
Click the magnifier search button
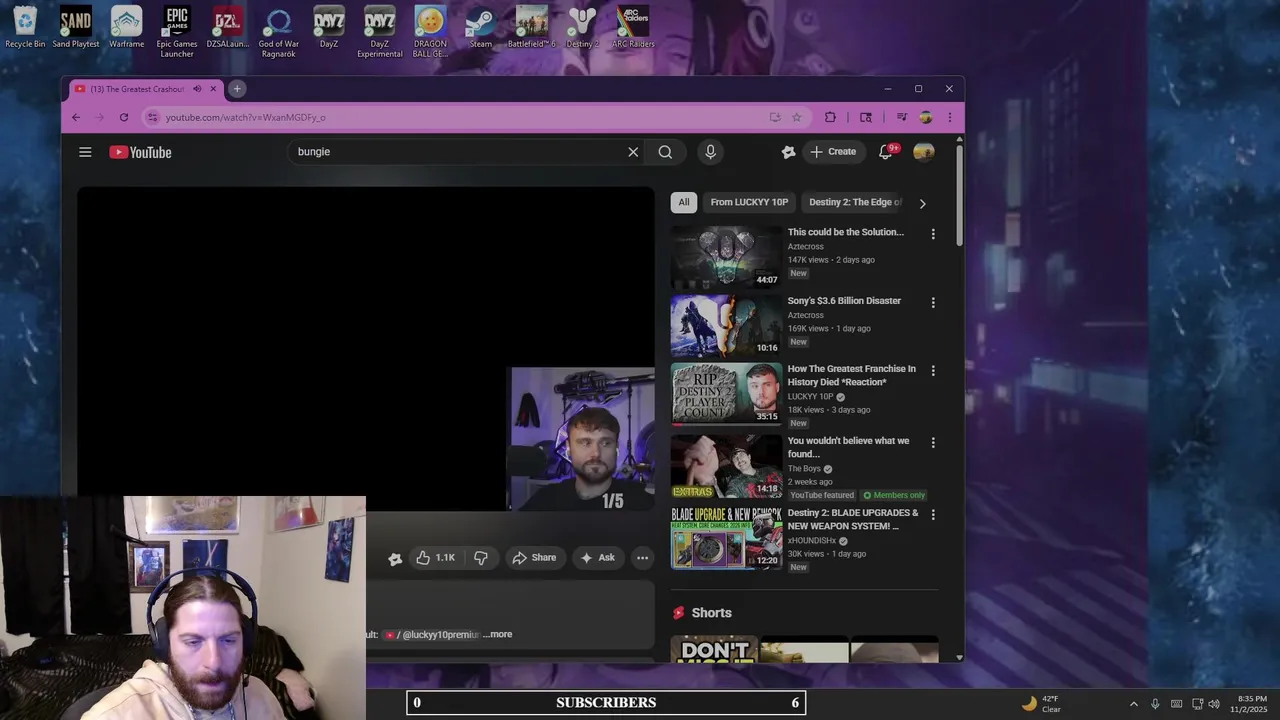(665, 152)
